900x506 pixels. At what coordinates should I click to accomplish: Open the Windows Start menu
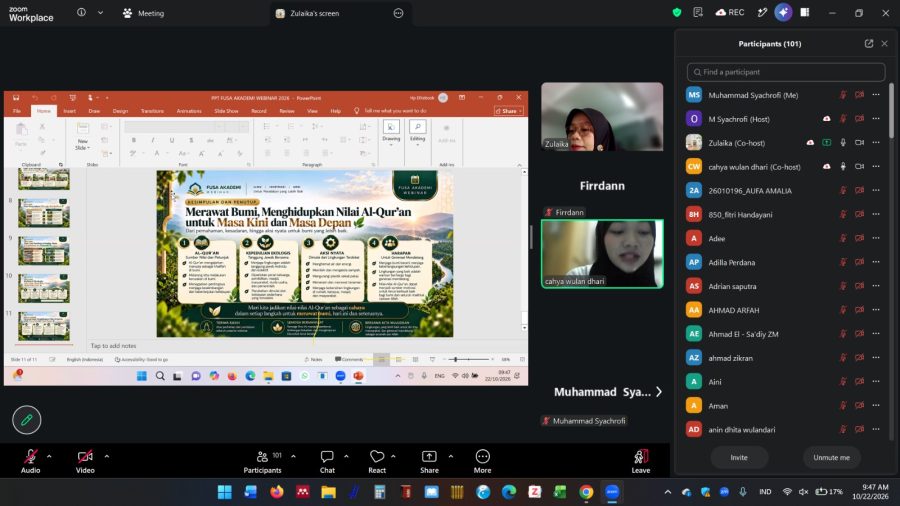tap(224, 492)
